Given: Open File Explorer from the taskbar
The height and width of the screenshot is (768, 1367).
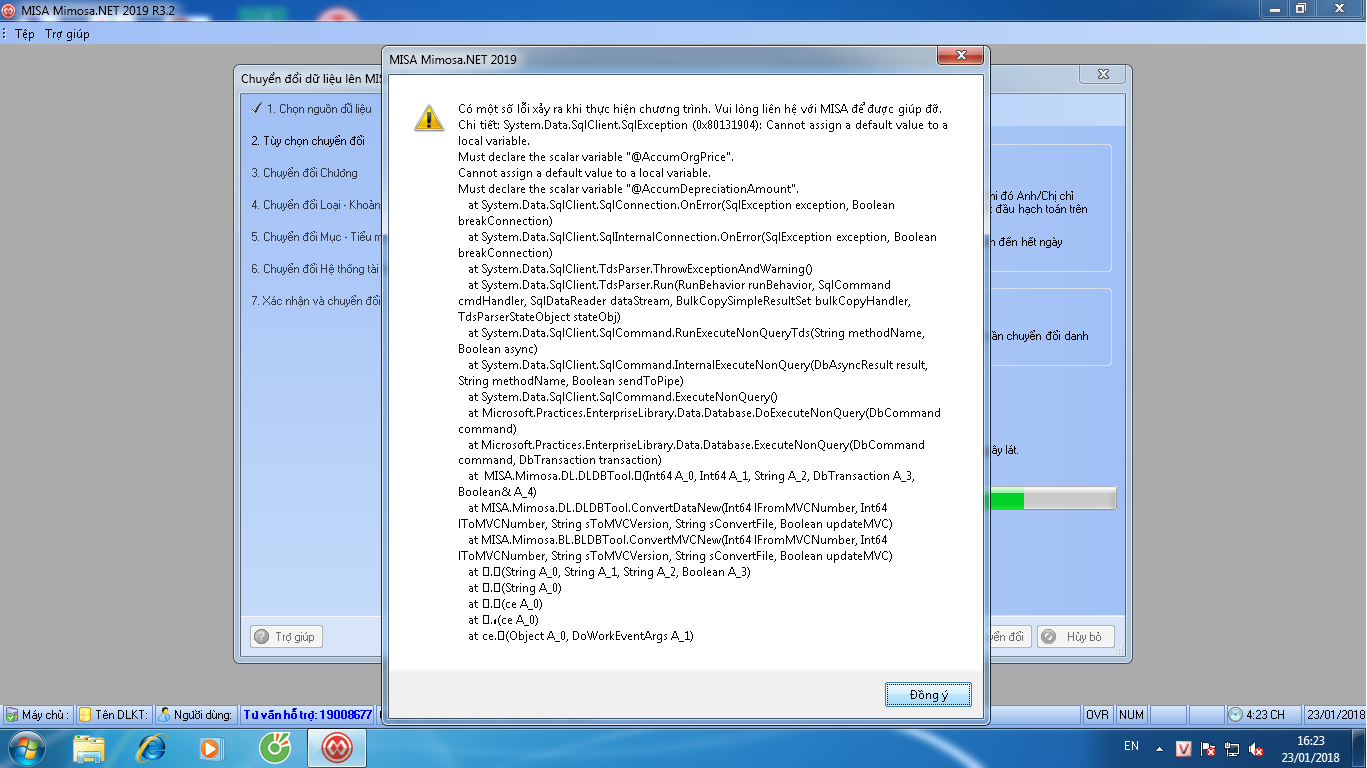Looking at the screenshot, I should (x=89, y=748).
